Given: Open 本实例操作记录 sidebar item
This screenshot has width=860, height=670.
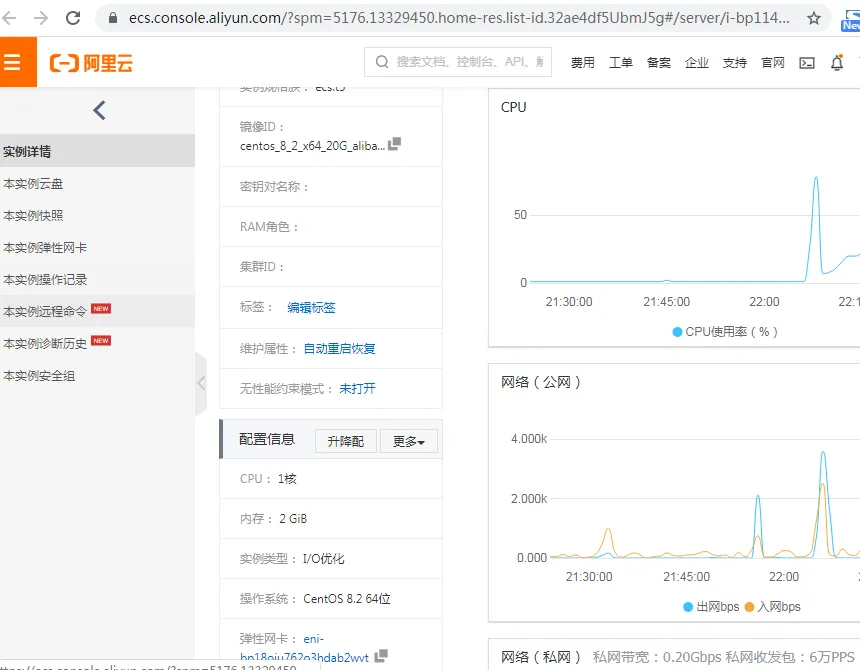Looking at the screenshot, I should [97, 279].
